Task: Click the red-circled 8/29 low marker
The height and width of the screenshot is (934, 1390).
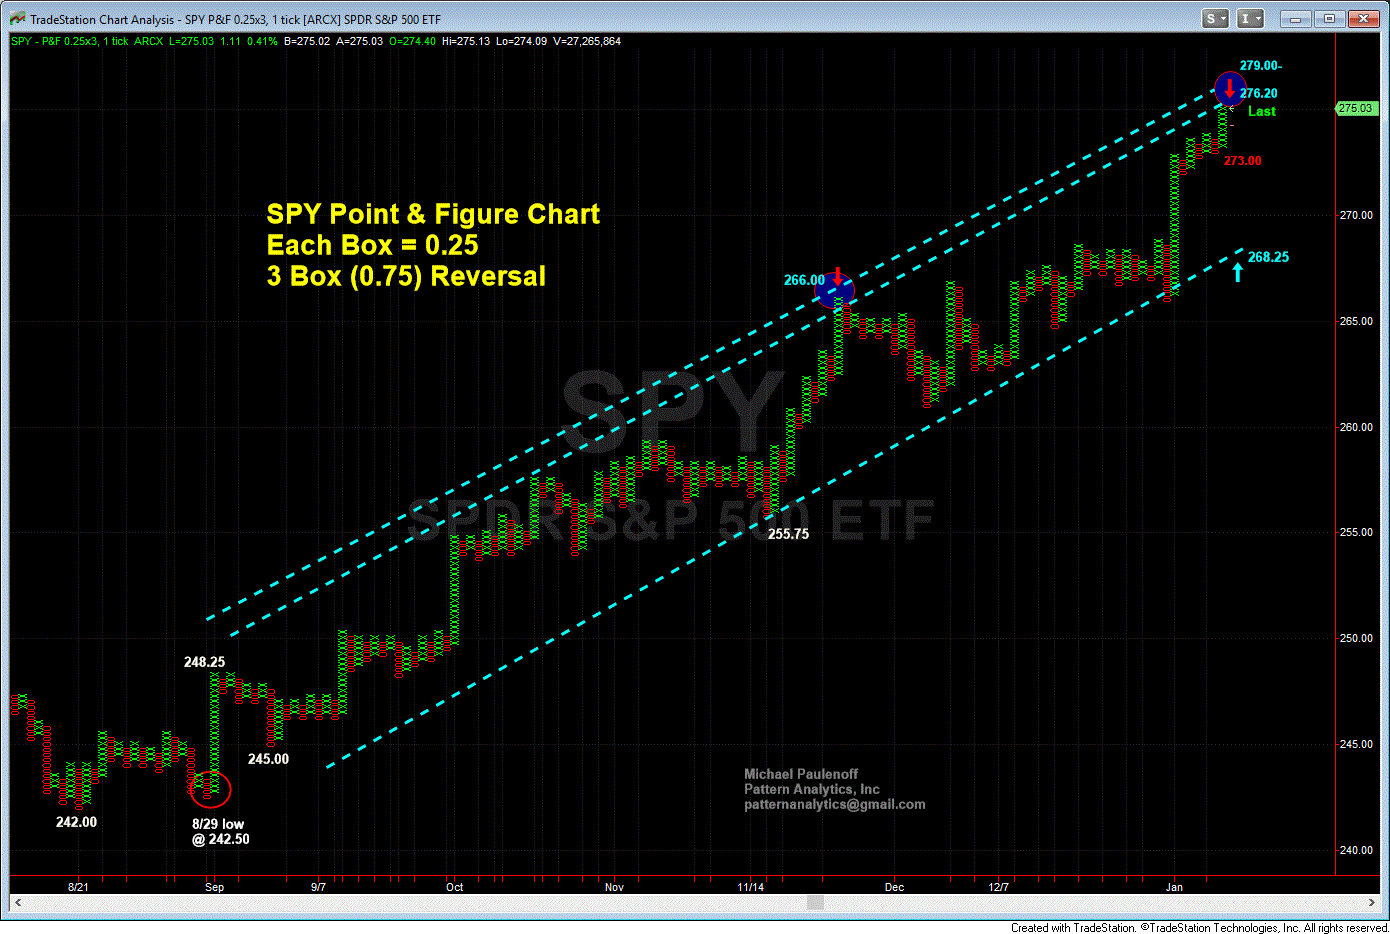Action: (210, 790)
